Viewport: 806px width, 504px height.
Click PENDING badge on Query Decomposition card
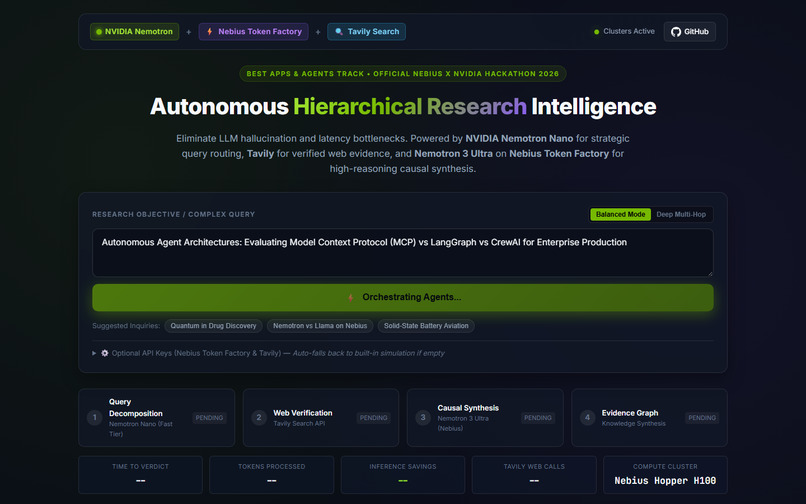point(209,418)
